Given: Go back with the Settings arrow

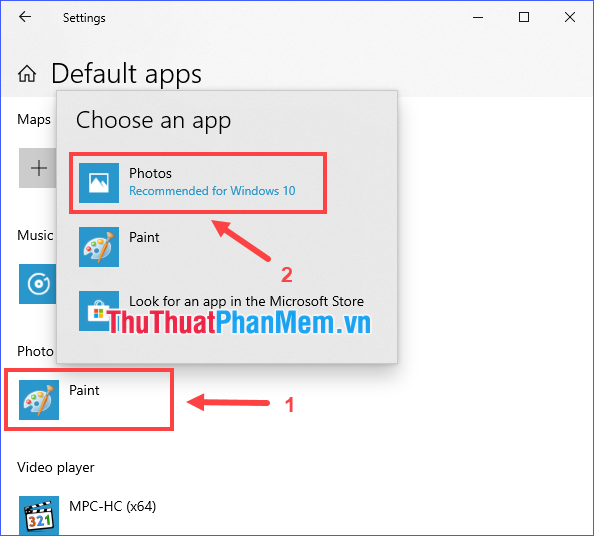Looking at the screenshot, I should click(25, 17).
